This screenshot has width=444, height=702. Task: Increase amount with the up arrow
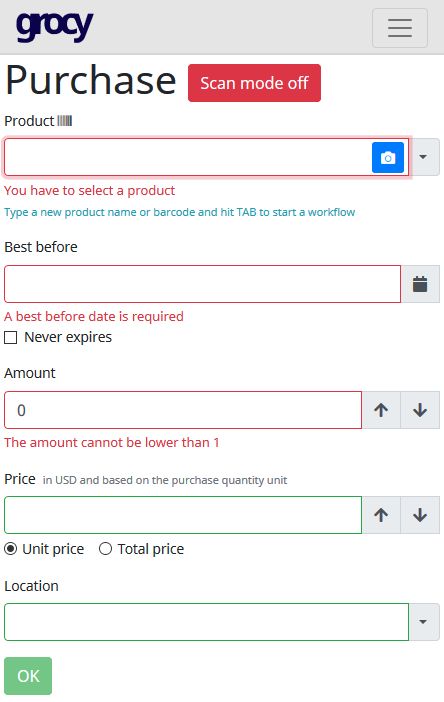(x=381, y=410)
